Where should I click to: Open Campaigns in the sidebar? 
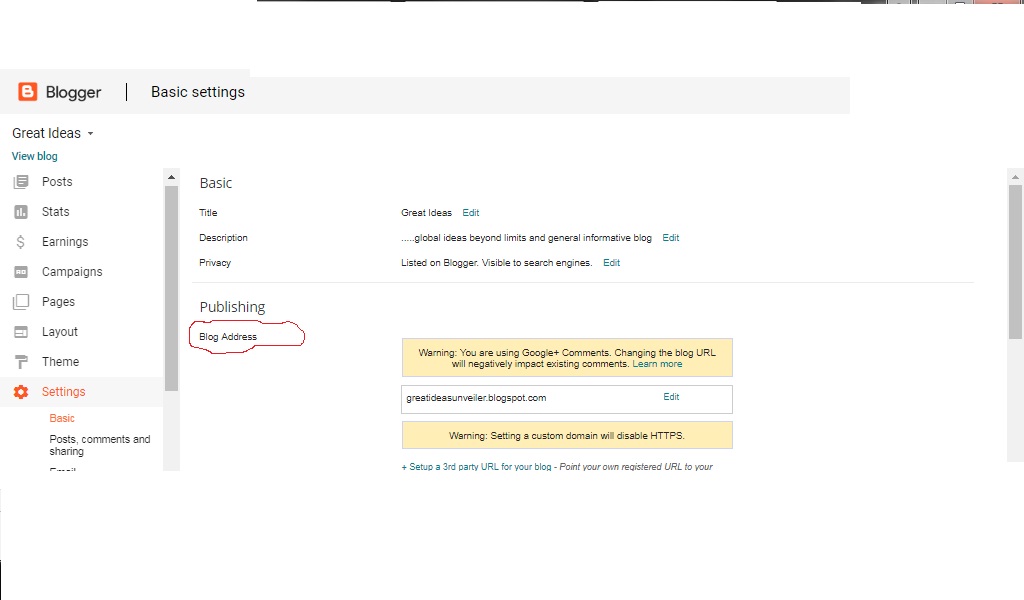[x=72, y=272]
